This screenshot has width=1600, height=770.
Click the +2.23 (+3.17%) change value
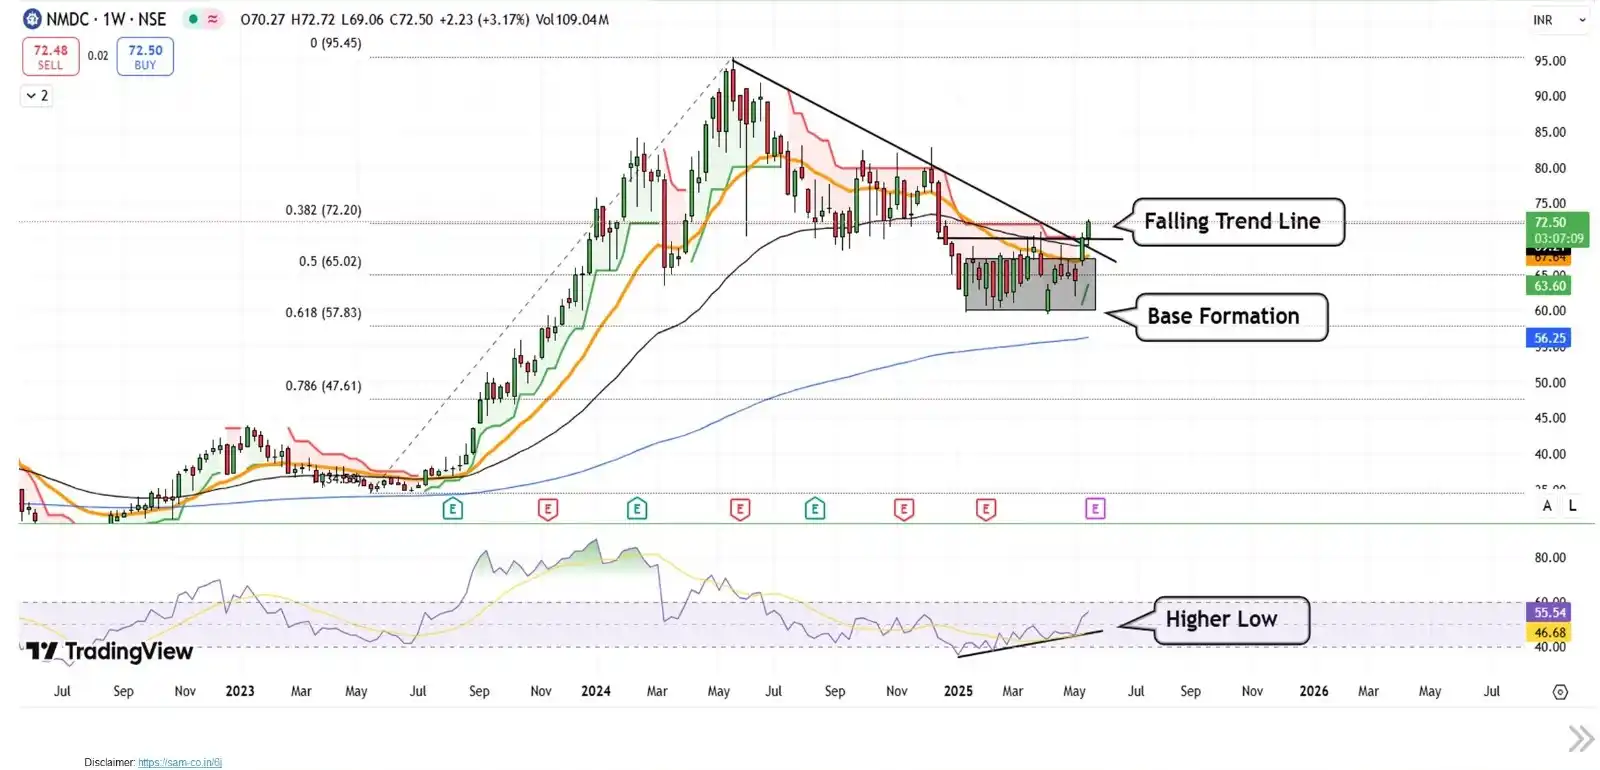484,19
